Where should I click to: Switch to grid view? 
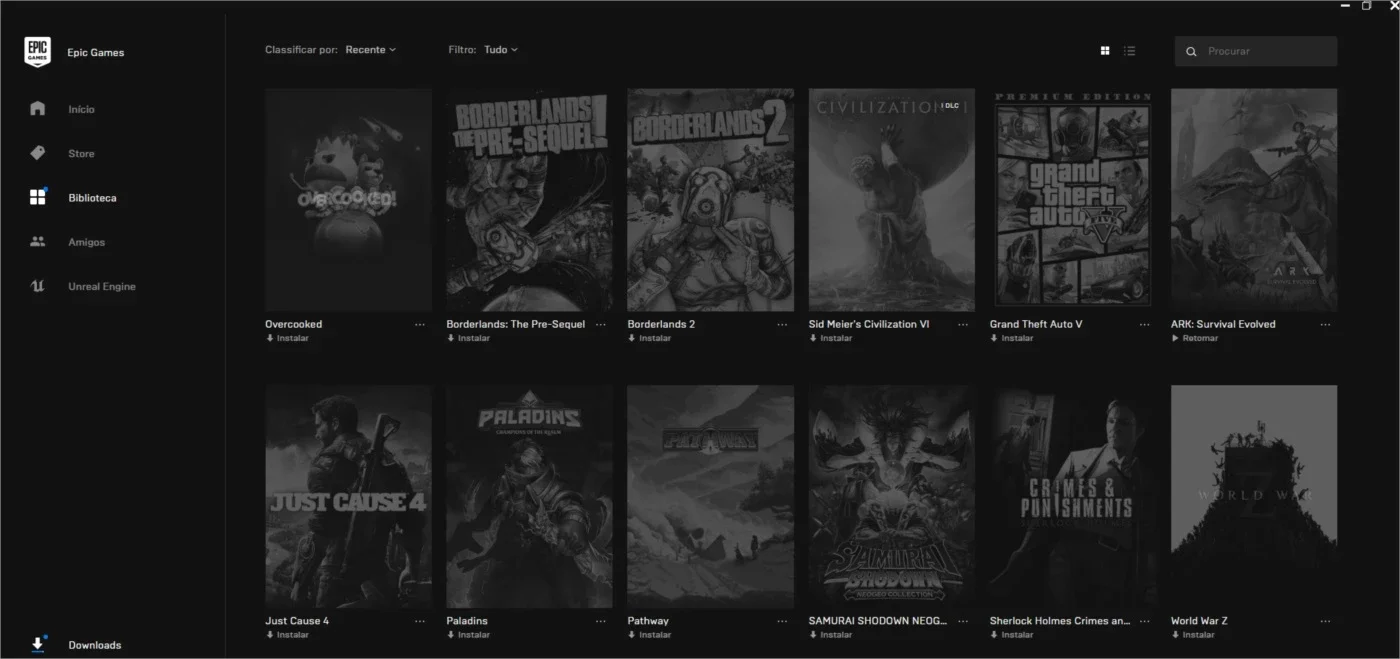click(x=1105, y=50)
